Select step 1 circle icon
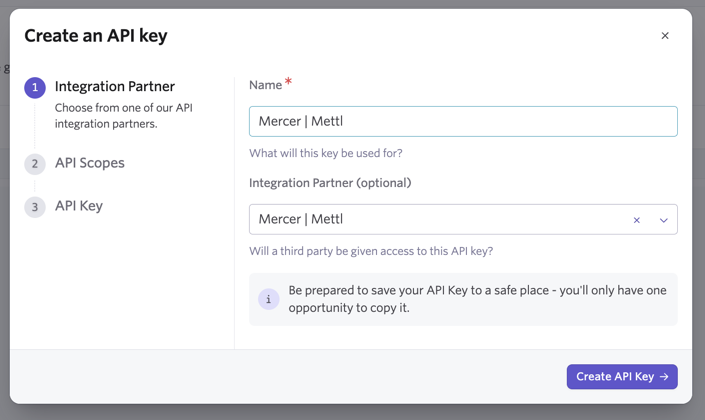 35,87
